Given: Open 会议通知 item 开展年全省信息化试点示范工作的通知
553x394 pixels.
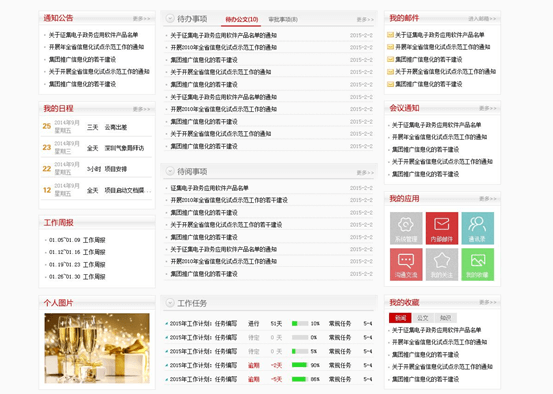Looking at the screenshot, I should [x=439, y=137].
